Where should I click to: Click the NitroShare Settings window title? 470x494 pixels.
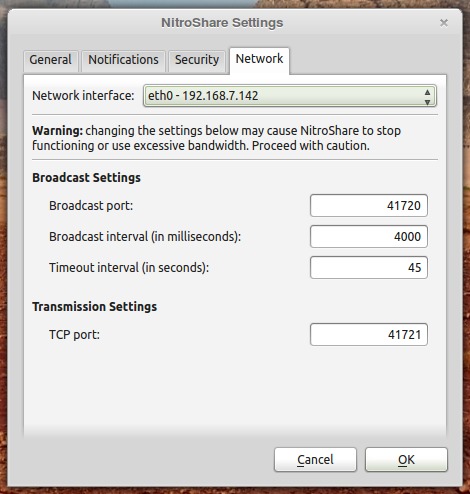pos(222,23)
